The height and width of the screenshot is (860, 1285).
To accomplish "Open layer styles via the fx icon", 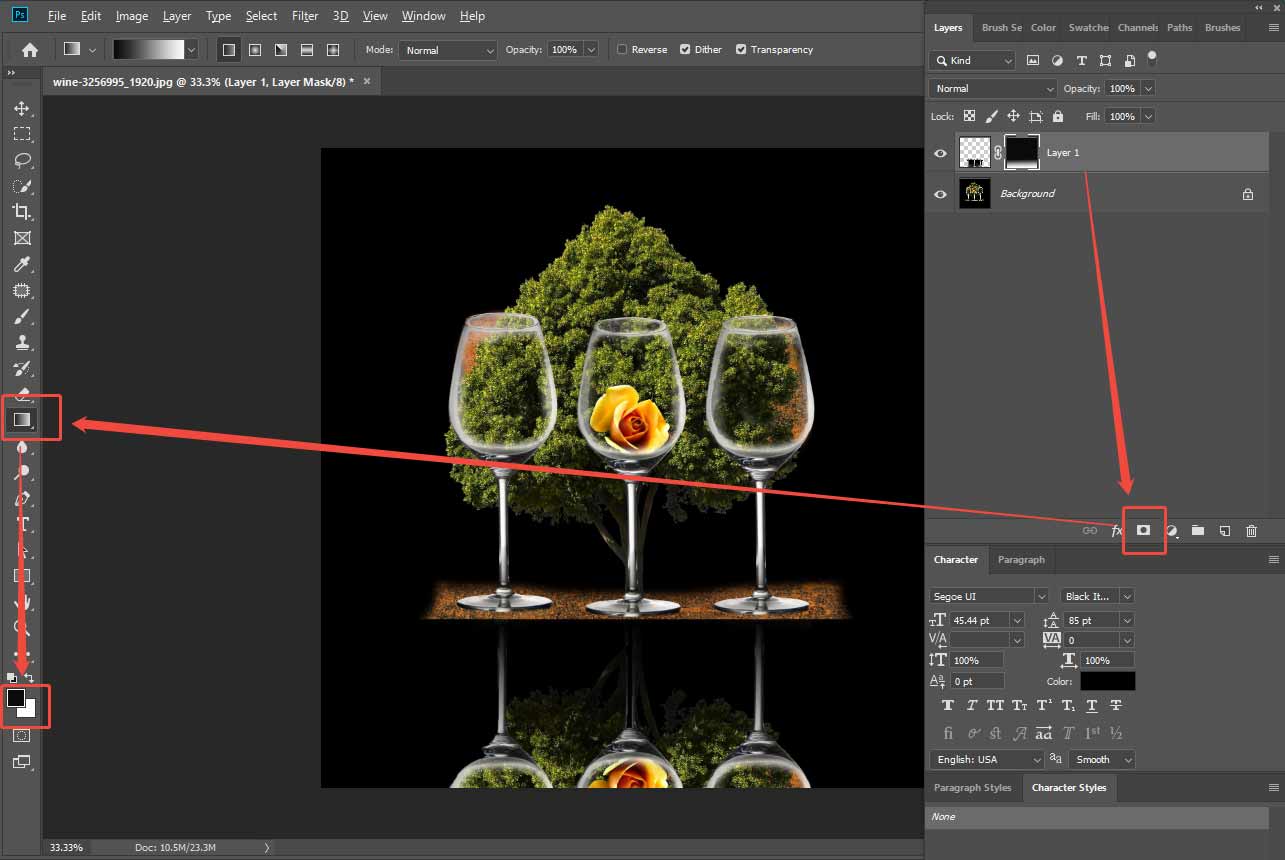I will click(1116, 531).
